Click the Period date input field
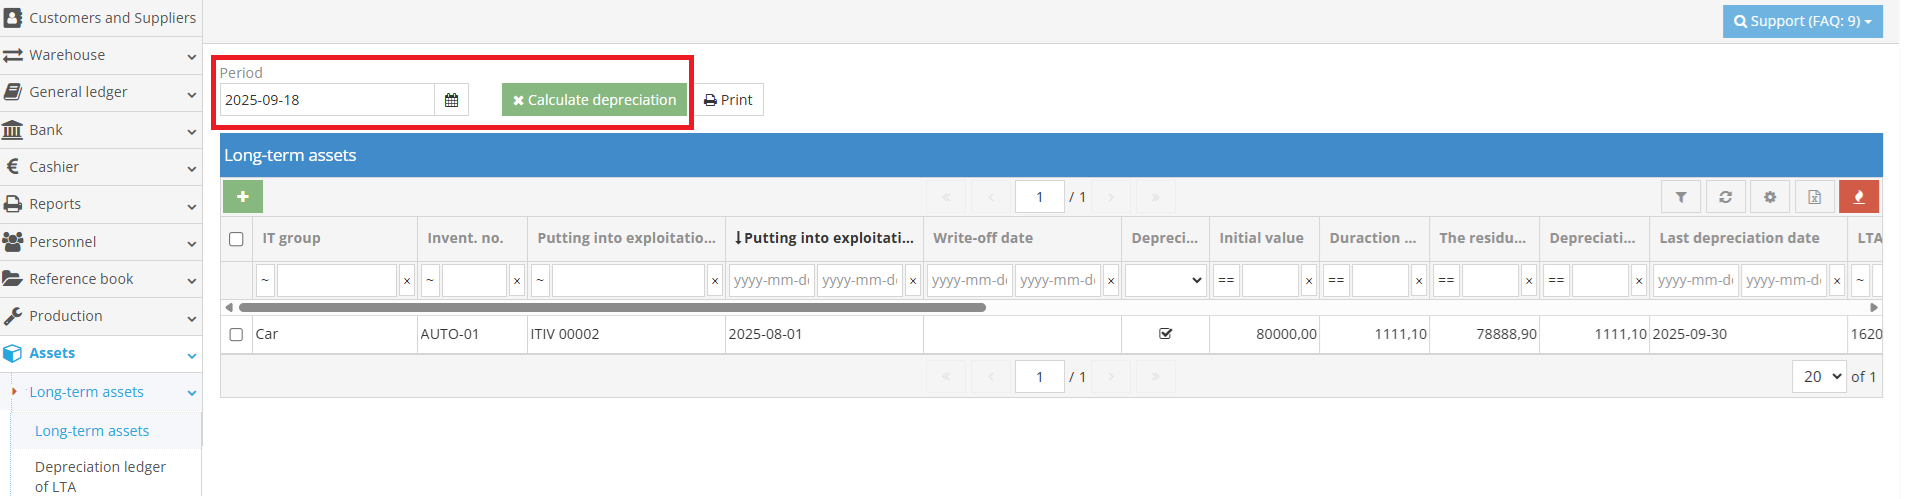The image size is (1912, 499). [x=327, y=100]
